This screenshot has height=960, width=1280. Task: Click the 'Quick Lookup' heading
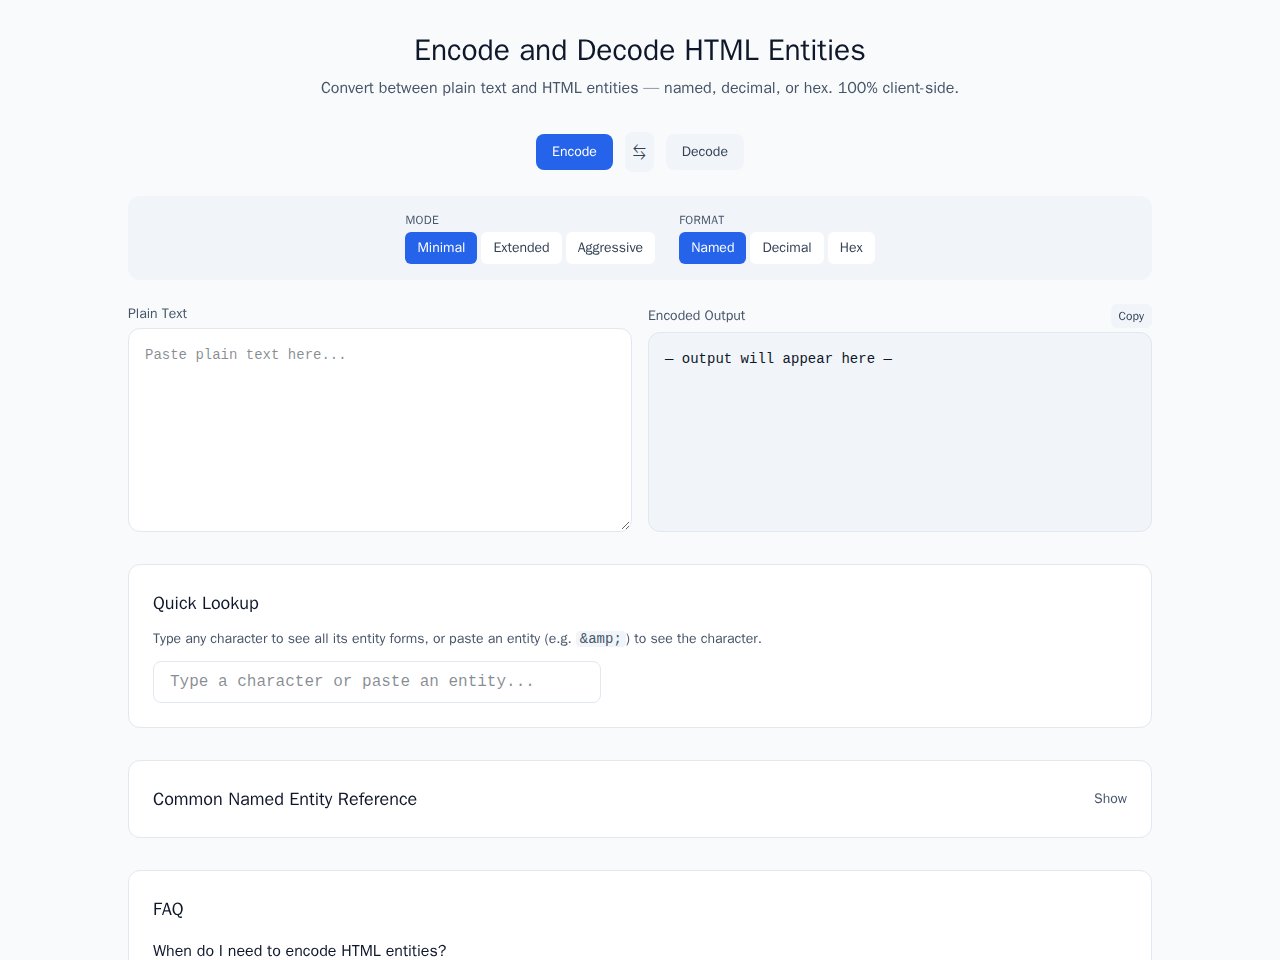click(206, 603)
